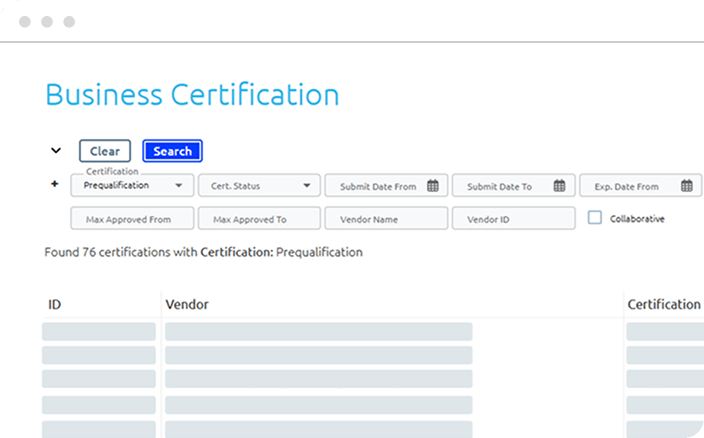The width and height of the screenshot is (704, 438).
Task: Click the Business Certification page title
Action: click(x=192, y=95)
